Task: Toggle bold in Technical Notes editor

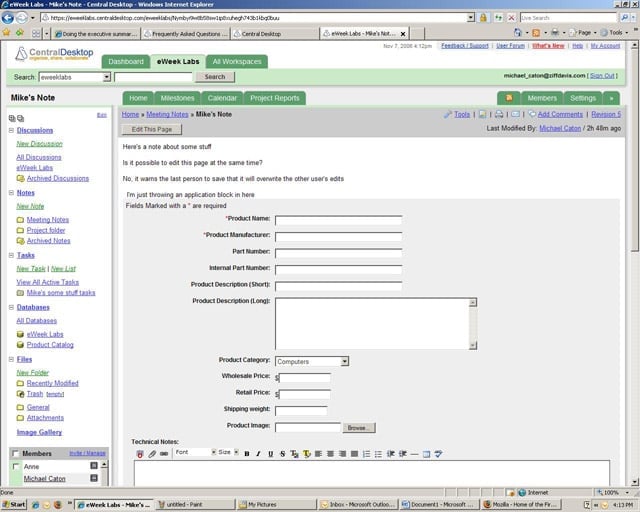Action: 247,454
